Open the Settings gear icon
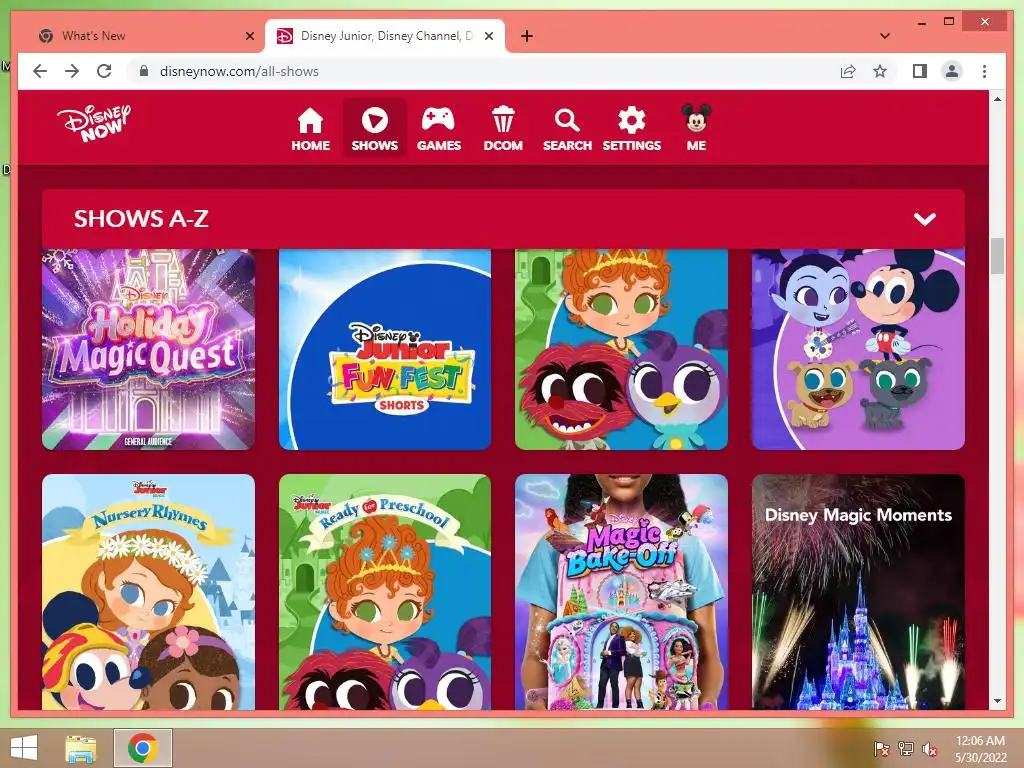The height and width of the screenshot is (768, 1024). click(x=632, y=121)
